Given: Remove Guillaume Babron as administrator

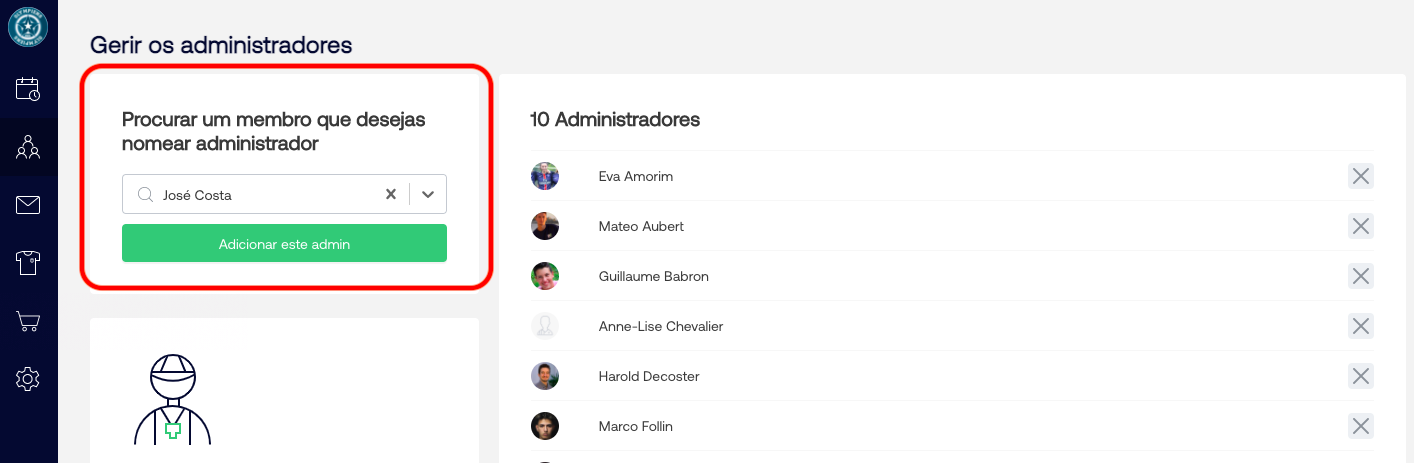Looking at the screenshot, I should 1360,277.
